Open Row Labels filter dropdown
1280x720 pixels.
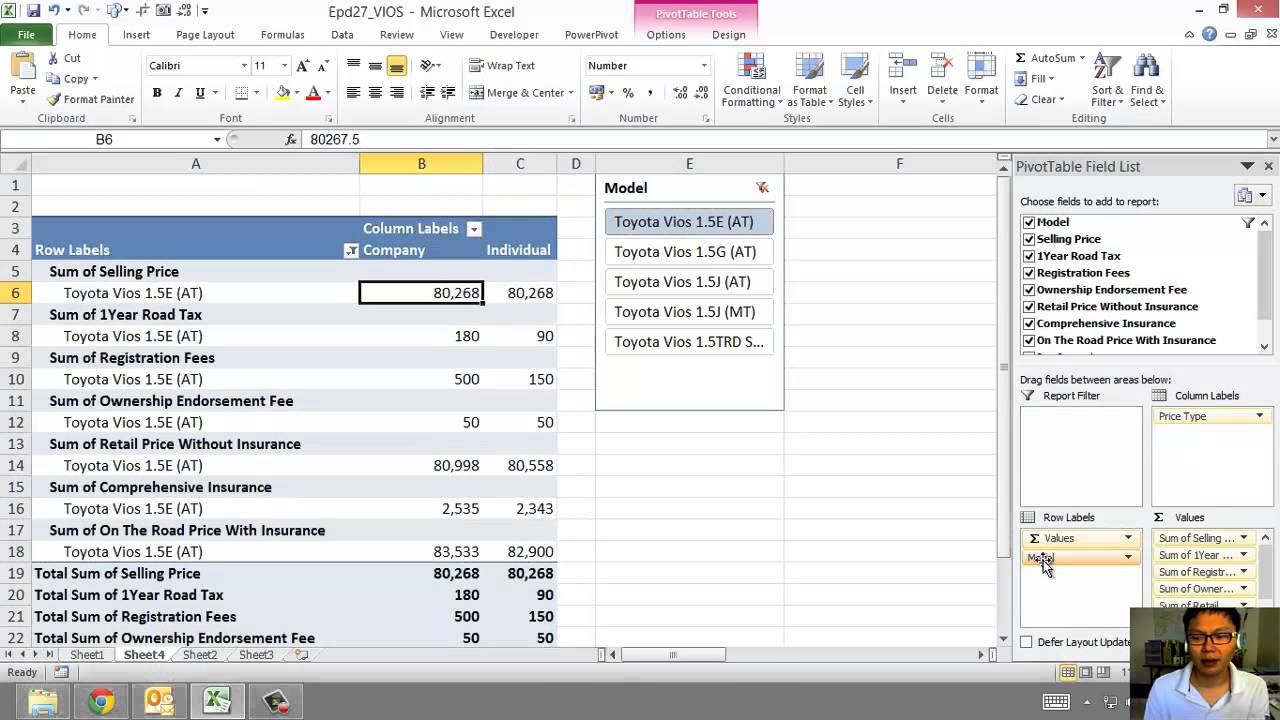(350, 251)
